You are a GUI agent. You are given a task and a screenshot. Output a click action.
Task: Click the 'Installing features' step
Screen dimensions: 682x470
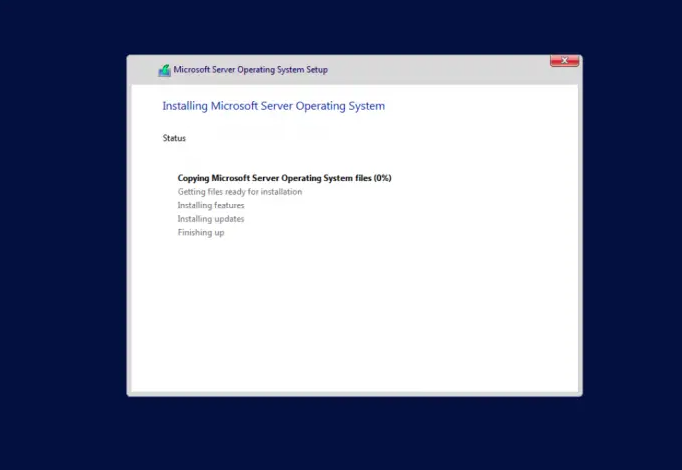[x=211, y=205]
